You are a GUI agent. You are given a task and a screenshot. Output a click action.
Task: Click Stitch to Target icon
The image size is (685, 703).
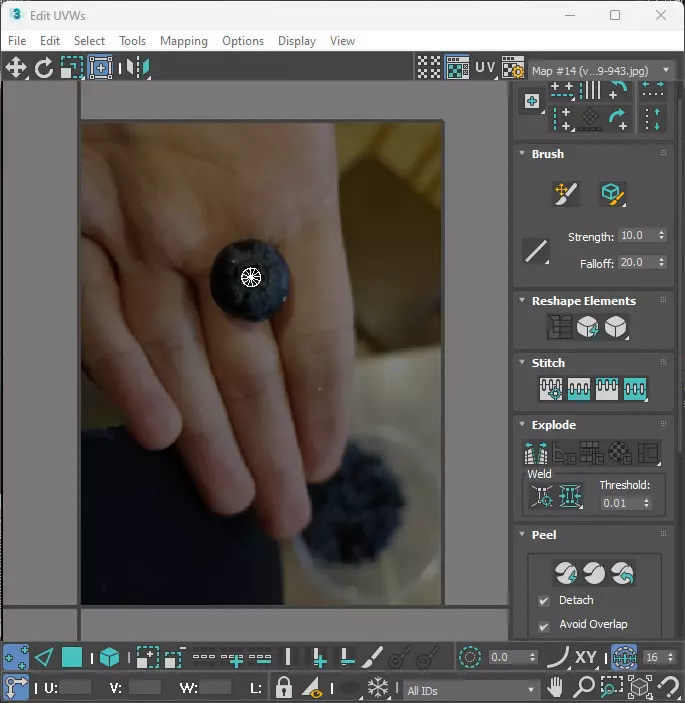tap(551, 389)
